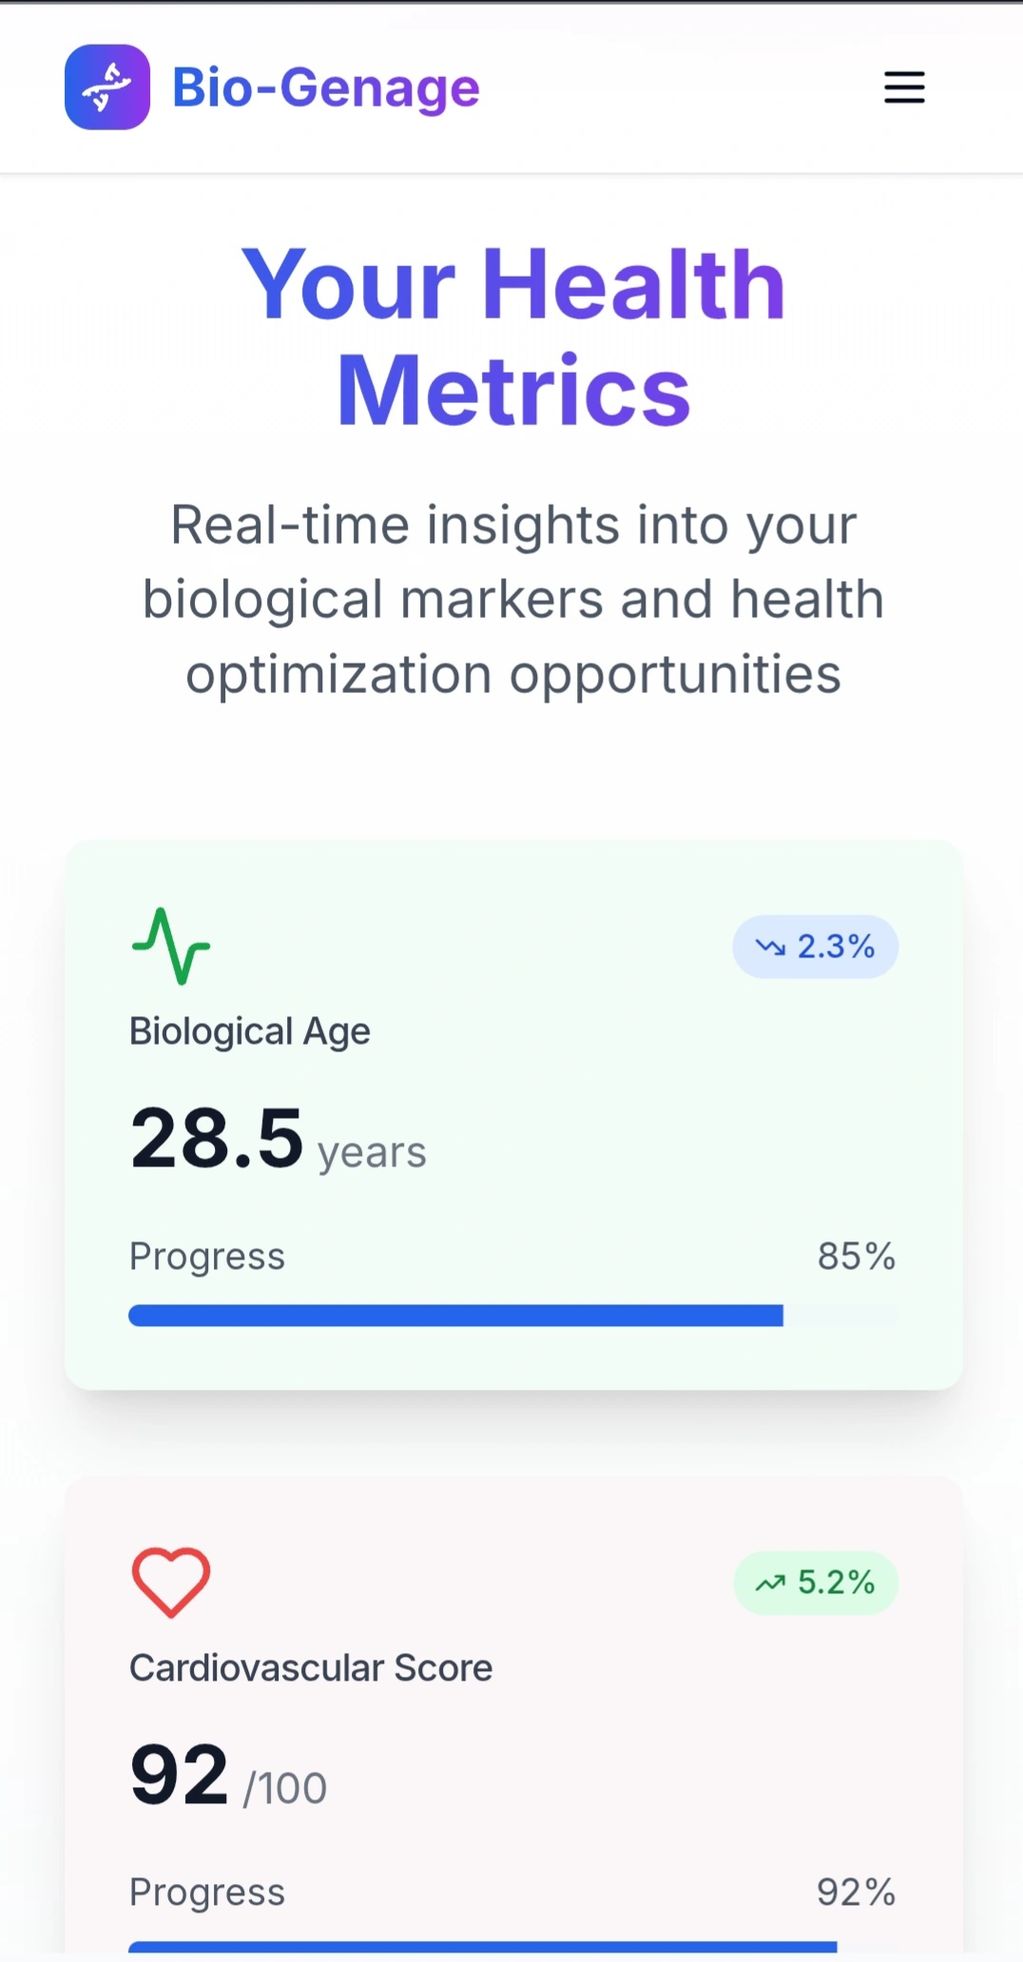Click the upward trend arrow icon
1023x1962 pixels.
[770, 1583]
